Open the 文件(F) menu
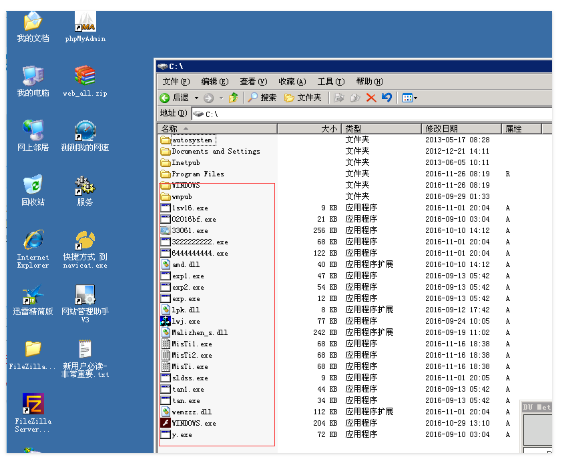Image resolution: width=566 pixels, height=466 pixels. click(176, 82)
